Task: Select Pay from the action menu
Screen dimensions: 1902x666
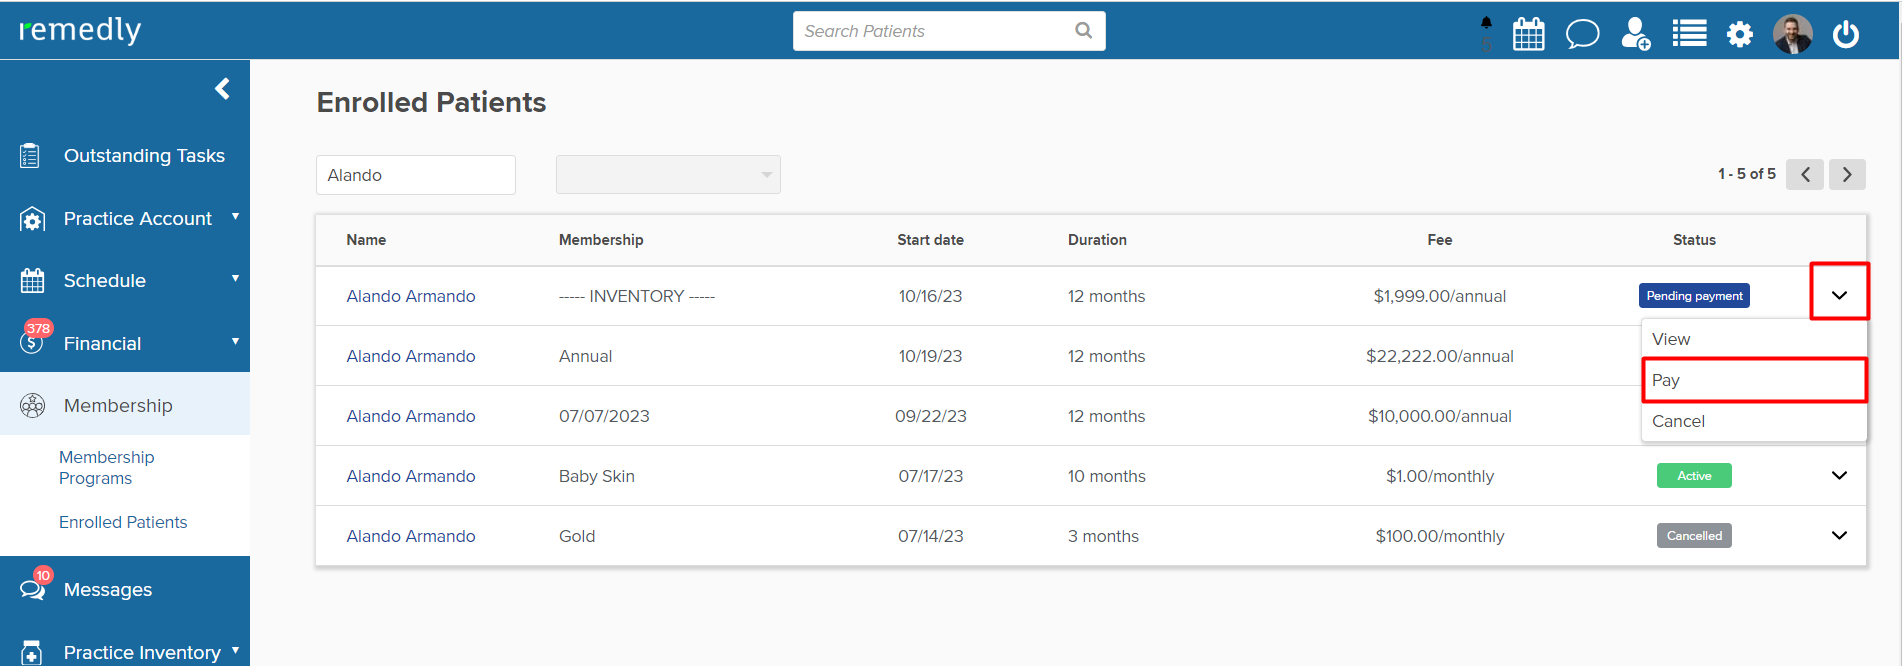Action: pyautogui.click(x=1753, y=380)
